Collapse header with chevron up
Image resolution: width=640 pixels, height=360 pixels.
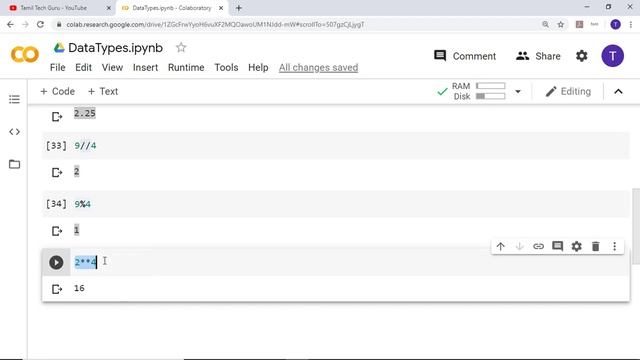click(618, 91)
